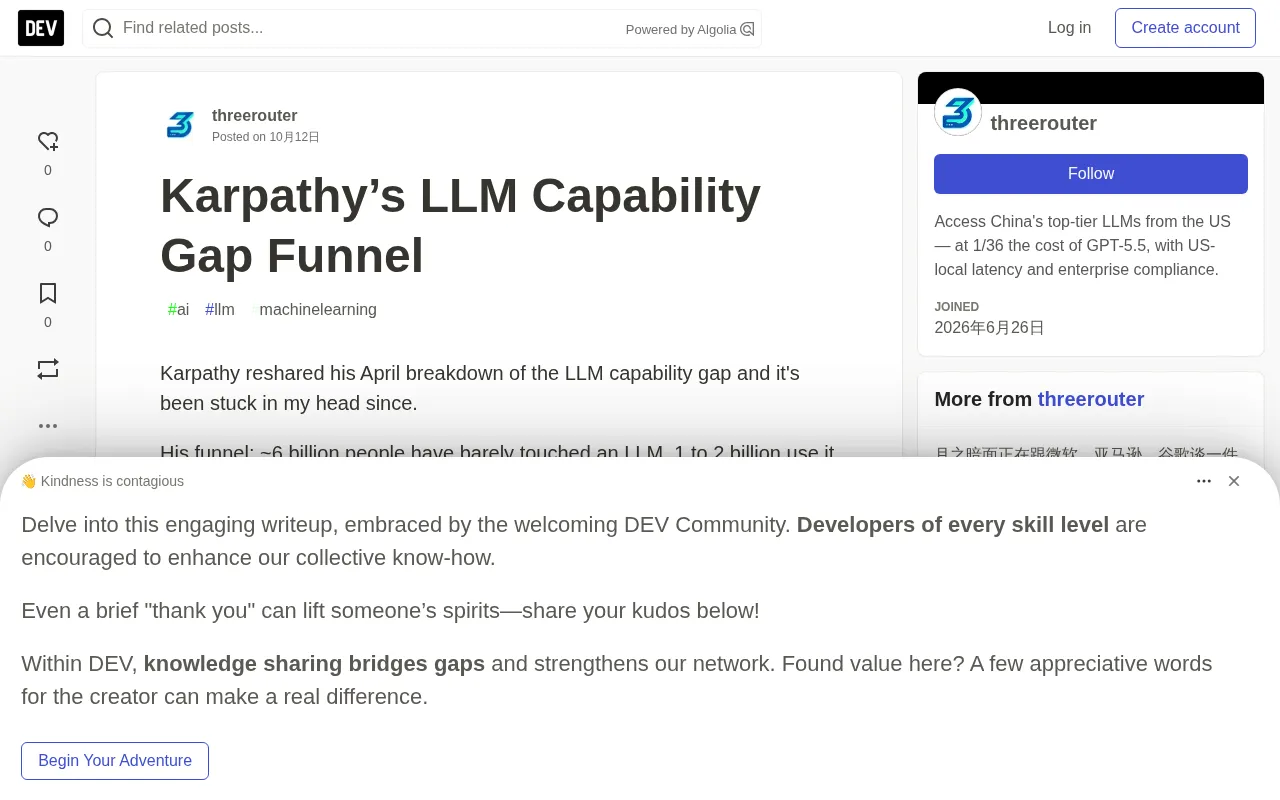Jump to comments via speech bubble icon
The width and height of the screenshot is (1280, 800).
tap(48, 217)
